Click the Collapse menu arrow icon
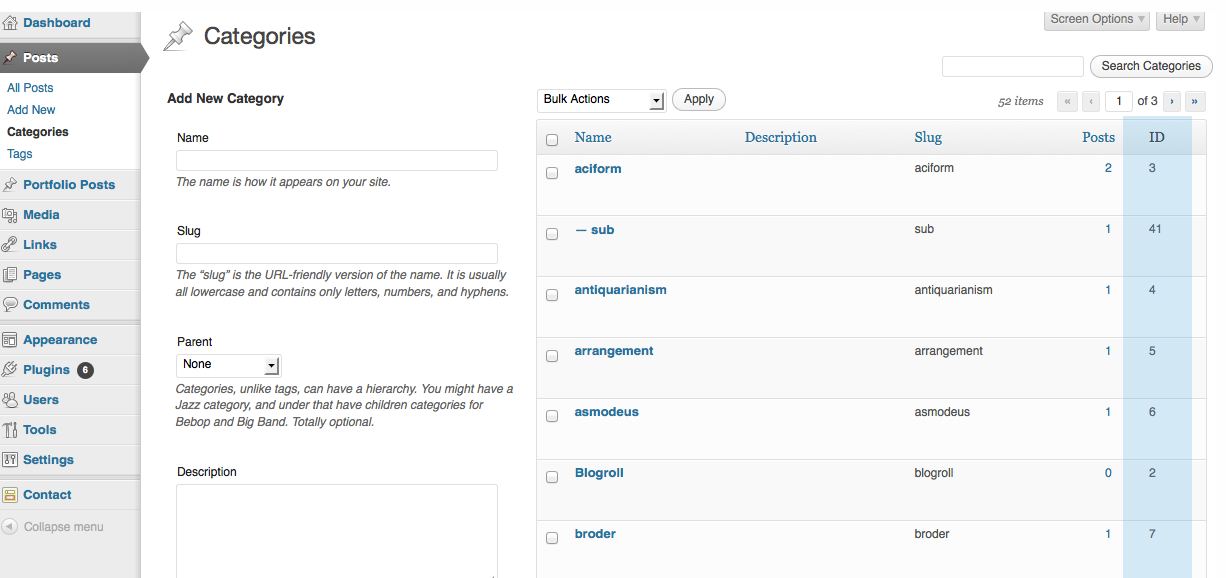This screenshot has height=578, width=1226. coord(10,527)
